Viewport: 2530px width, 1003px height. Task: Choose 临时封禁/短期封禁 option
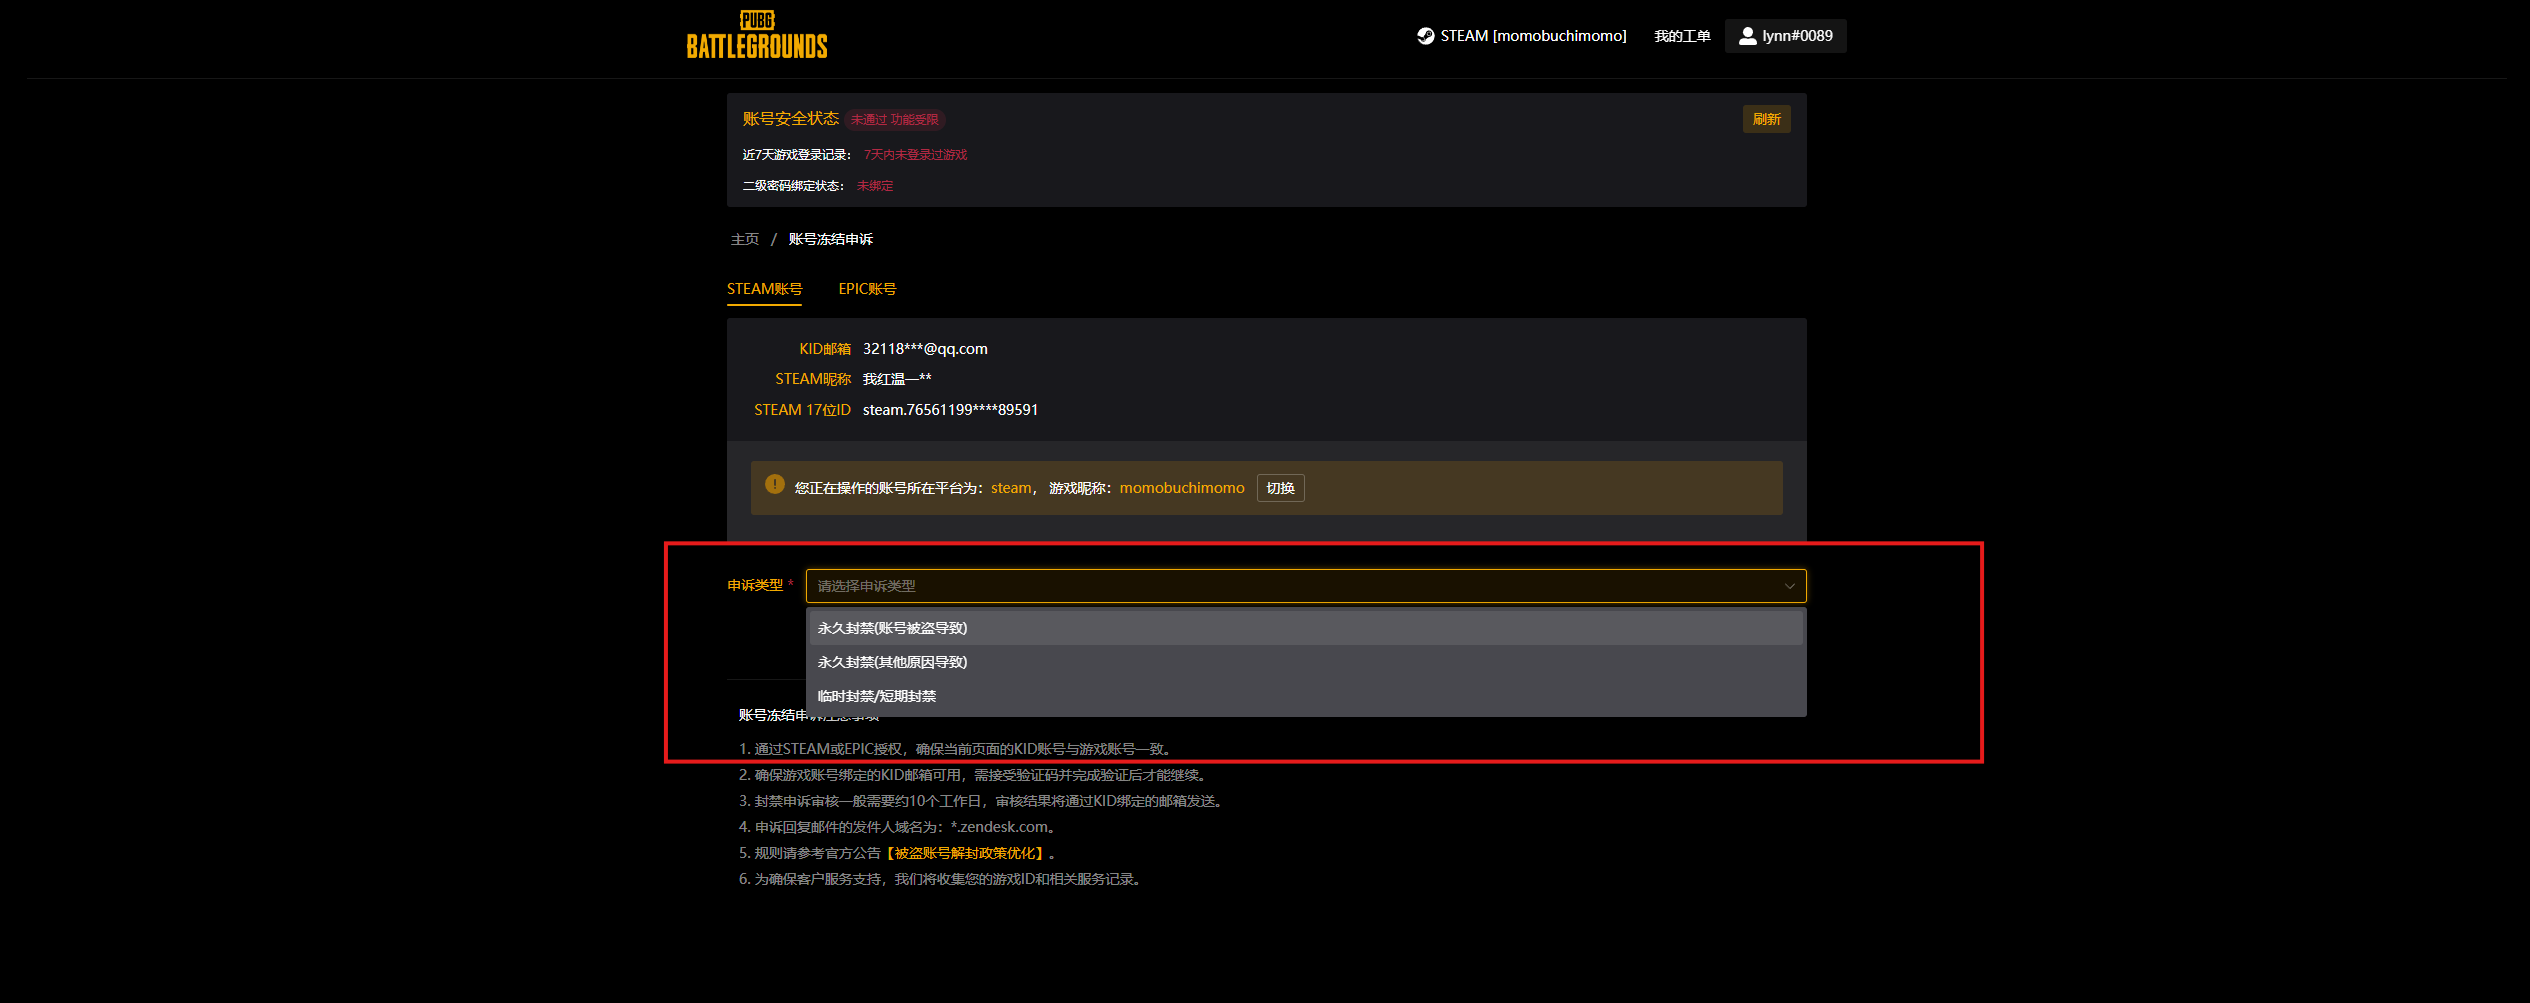1306,696
